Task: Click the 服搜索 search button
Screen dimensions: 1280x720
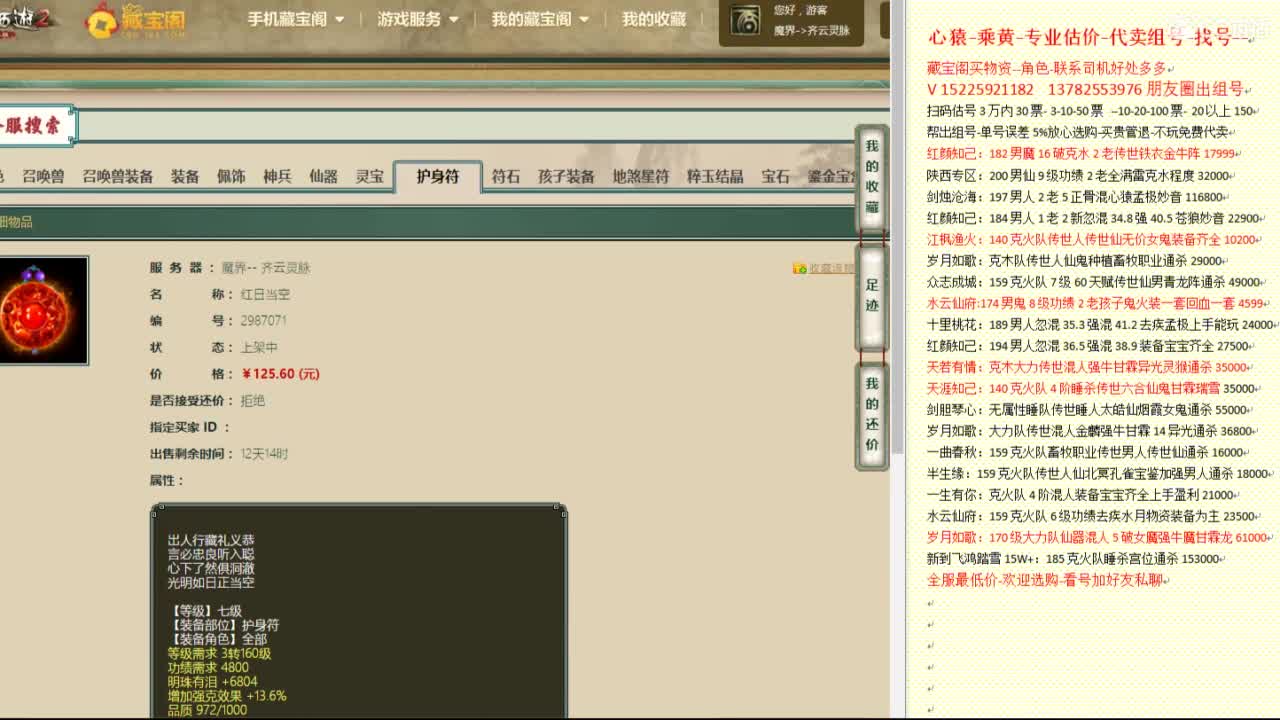Action: point(36,126)
